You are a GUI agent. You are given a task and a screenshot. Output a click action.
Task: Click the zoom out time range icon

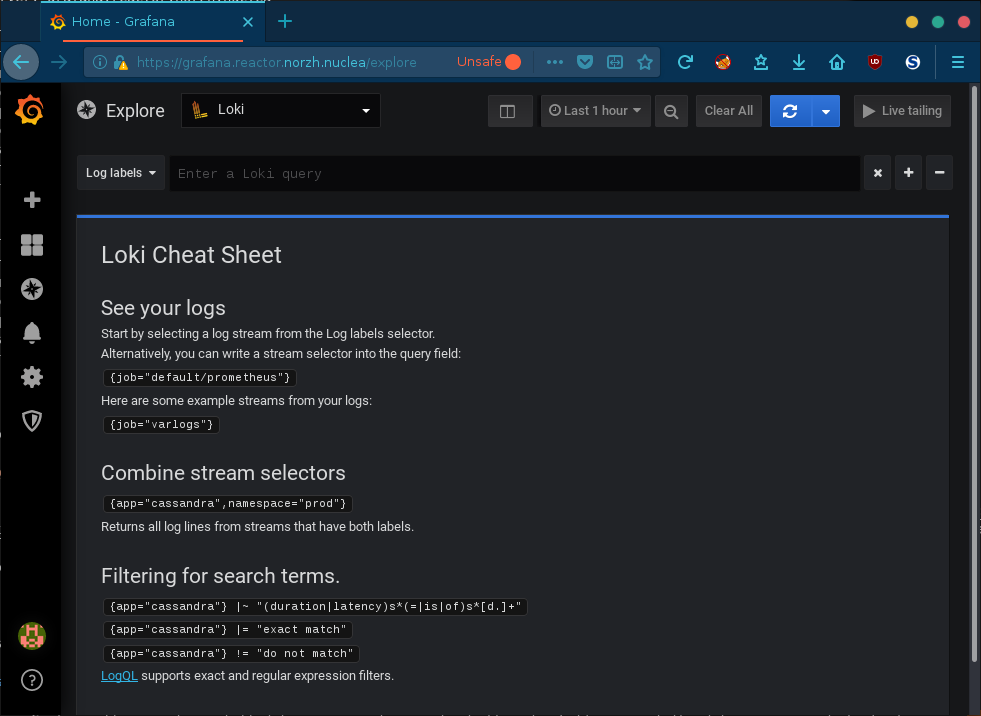[x=671, y=111]
